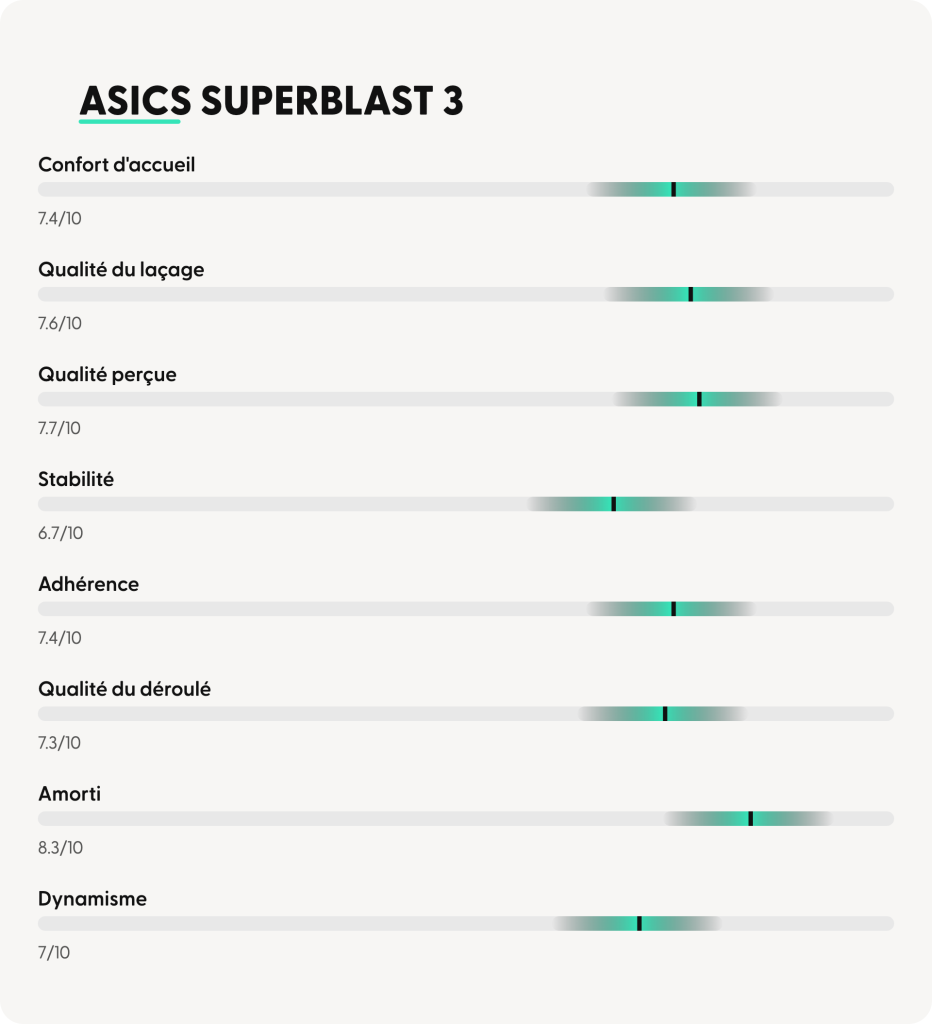Click the "Qualité du laçage" heading
The width and height of the screenshot is (932, 1024).
(x=121, y=270)
